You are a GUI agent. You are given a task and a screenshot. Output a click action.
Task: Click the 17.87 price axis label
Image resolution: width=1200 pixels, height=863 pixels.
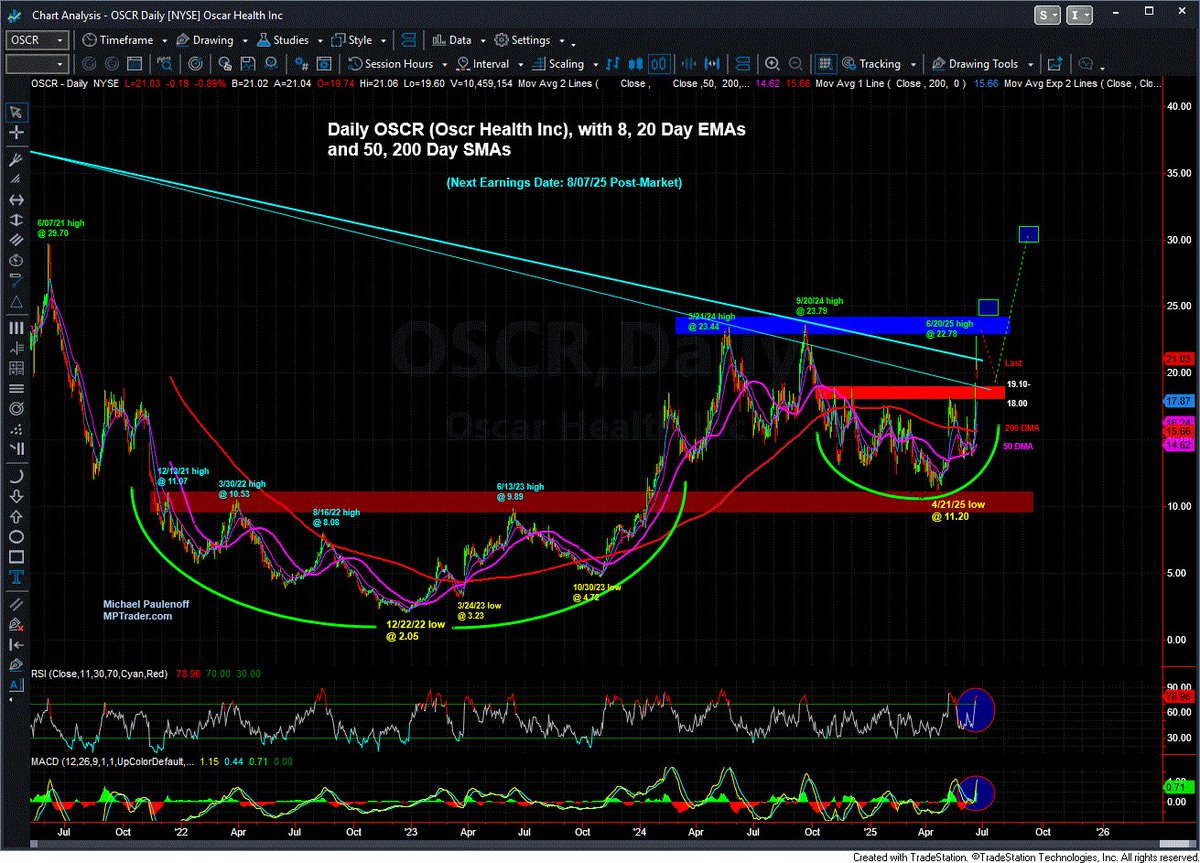[1180, 400]
